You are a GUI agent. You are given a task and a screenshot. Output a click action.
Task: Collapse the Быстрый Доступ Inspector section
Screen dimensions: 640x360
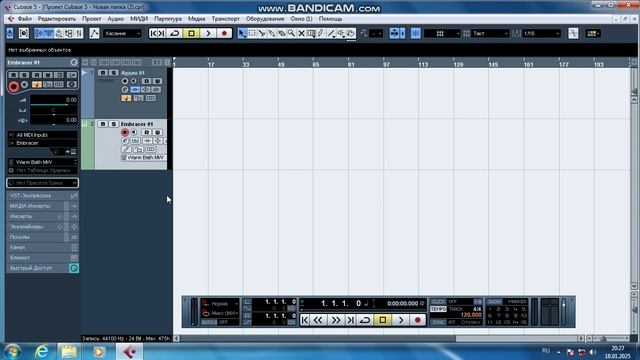[42, 268]
